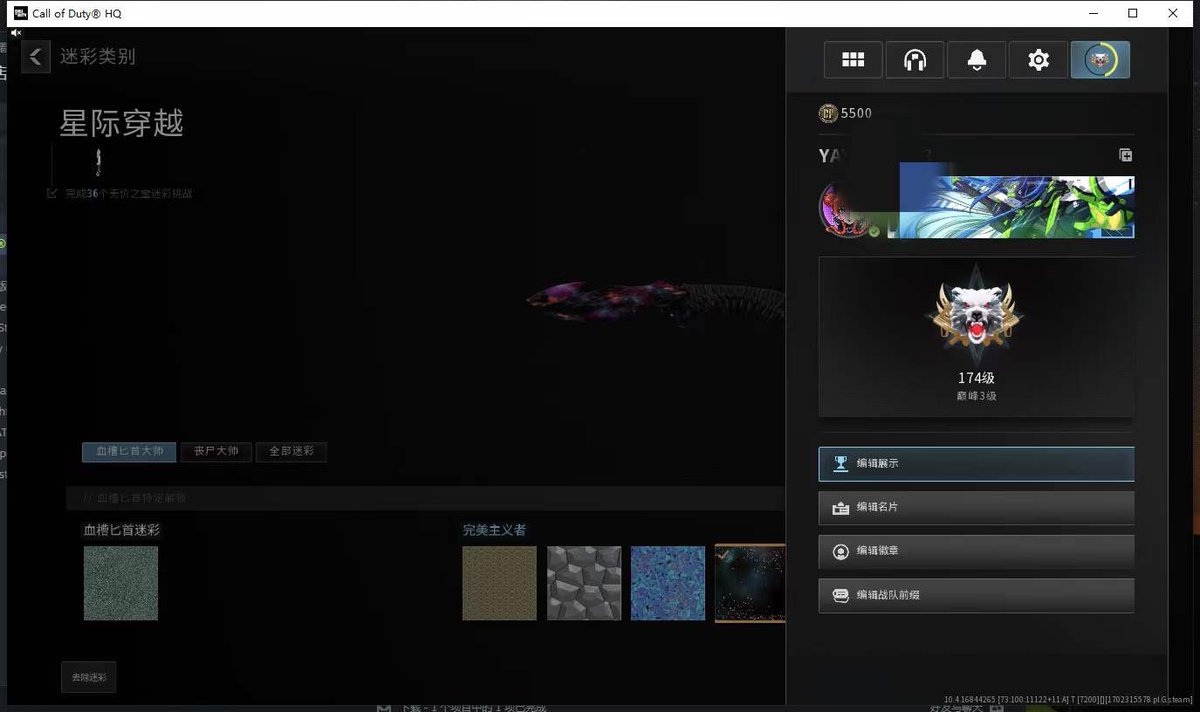Click the 巅峰3级 prestige text
This screenshot has width=1200, height=712.
coord(976,396)
